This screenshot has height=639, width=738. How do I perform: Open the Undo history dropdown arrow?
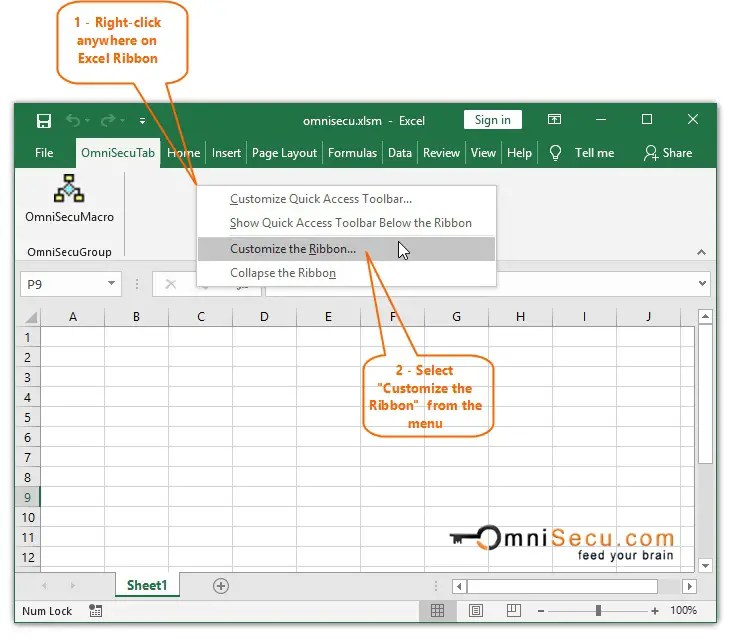[87, 121]
